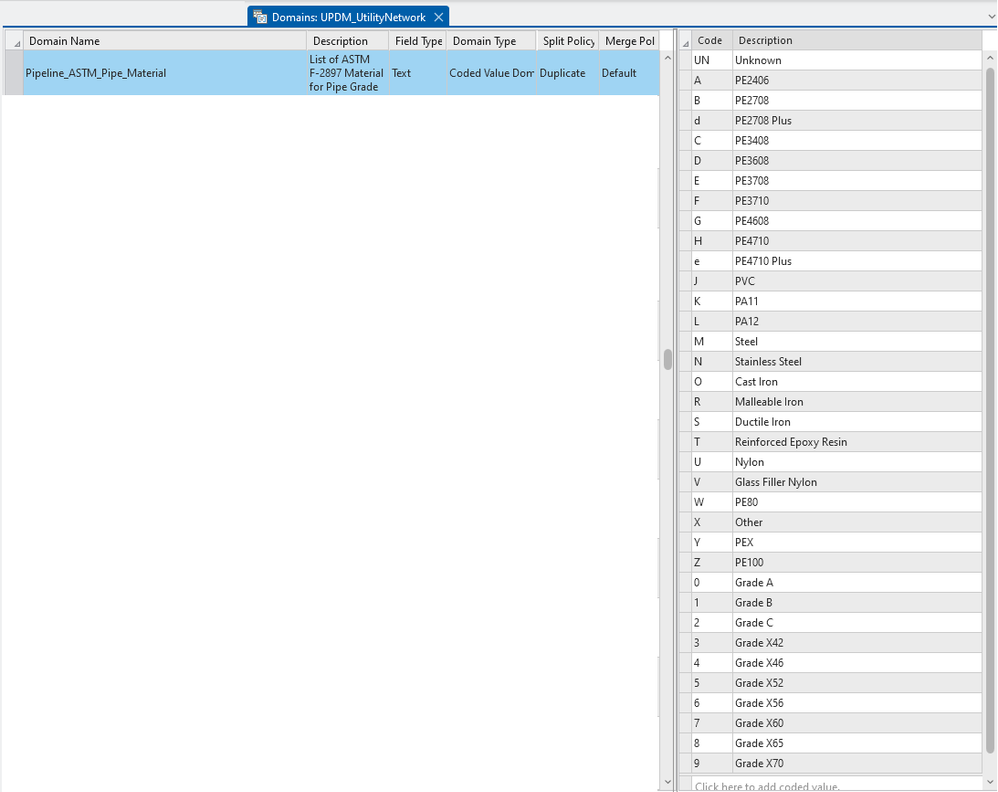Select the PA11 description cell
The width and height of the screenshot is (998, 792).
[857, 301]
